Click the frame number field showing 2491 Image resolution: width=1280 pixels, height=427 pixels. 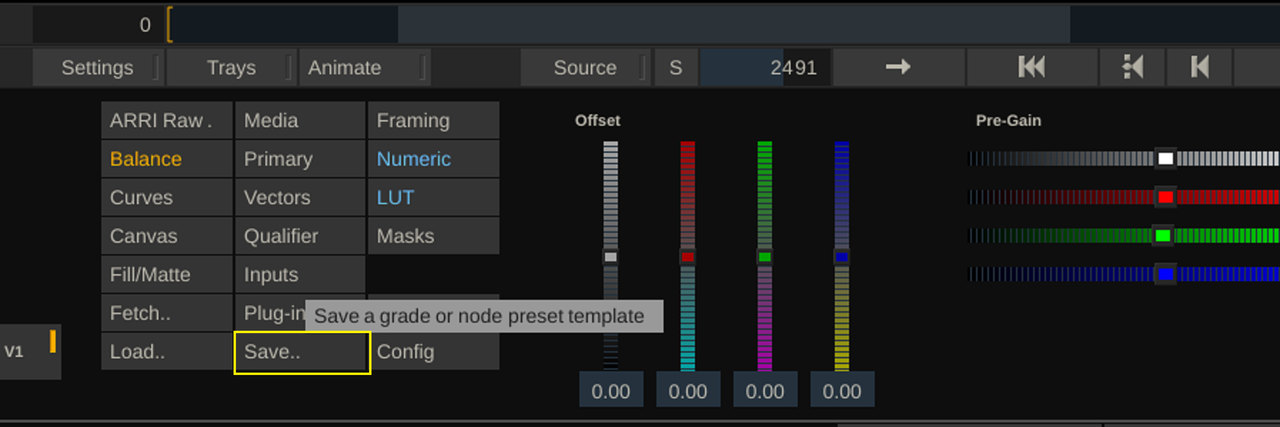[x=765, y=68]
